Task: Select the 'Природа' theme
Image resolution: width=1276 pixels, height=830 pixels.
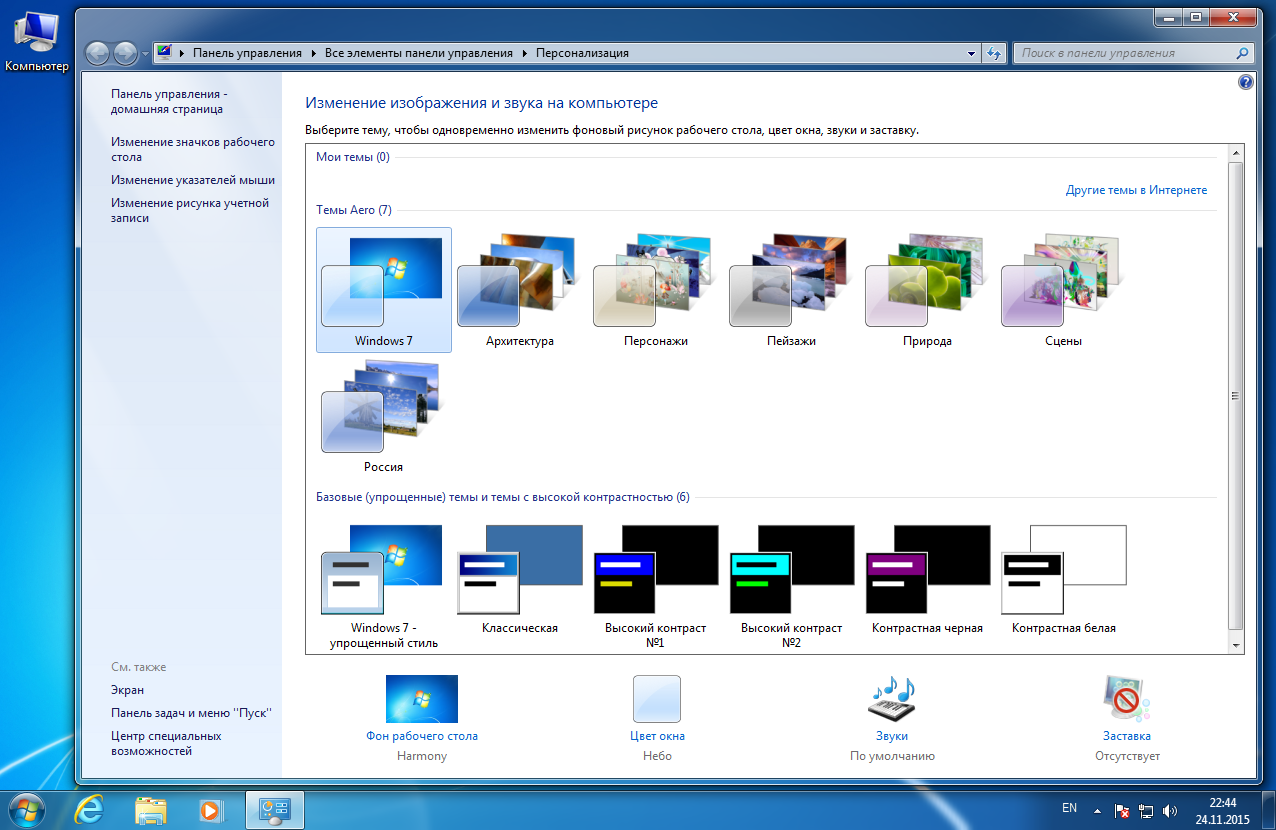Action: (928, 290)
